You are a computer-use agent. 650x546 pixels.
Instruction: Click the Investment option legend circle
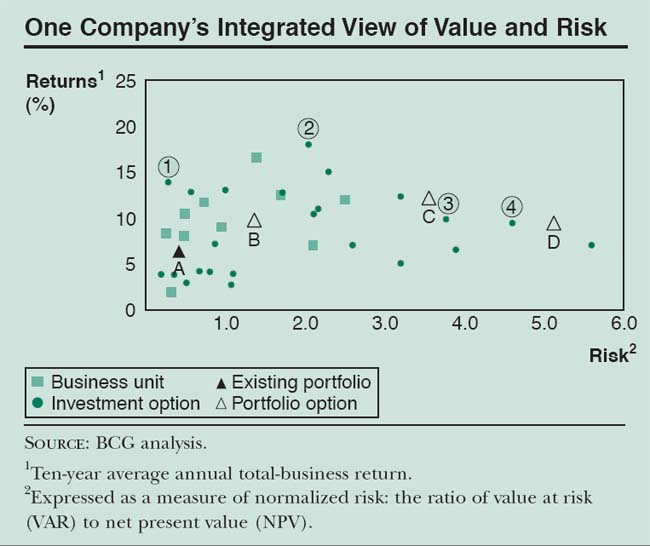click(x=37, y=404)
